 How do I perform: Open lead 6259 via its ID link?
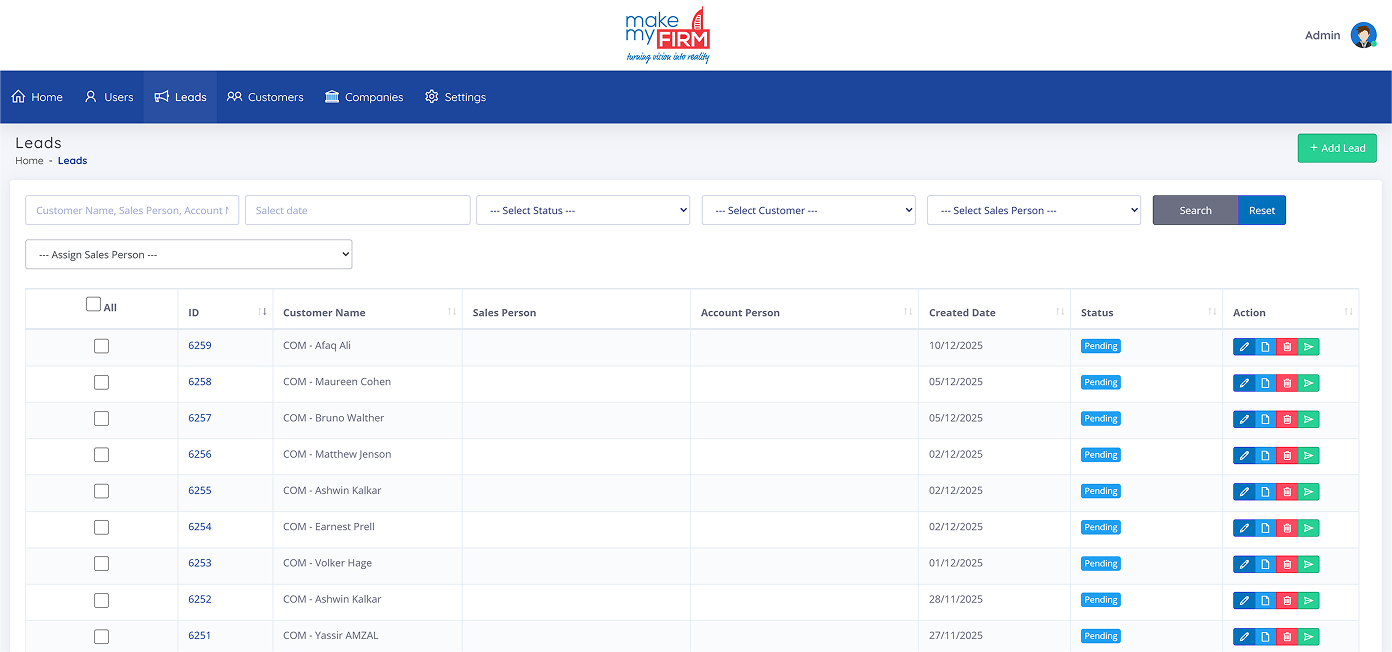[x=199, y=345]
